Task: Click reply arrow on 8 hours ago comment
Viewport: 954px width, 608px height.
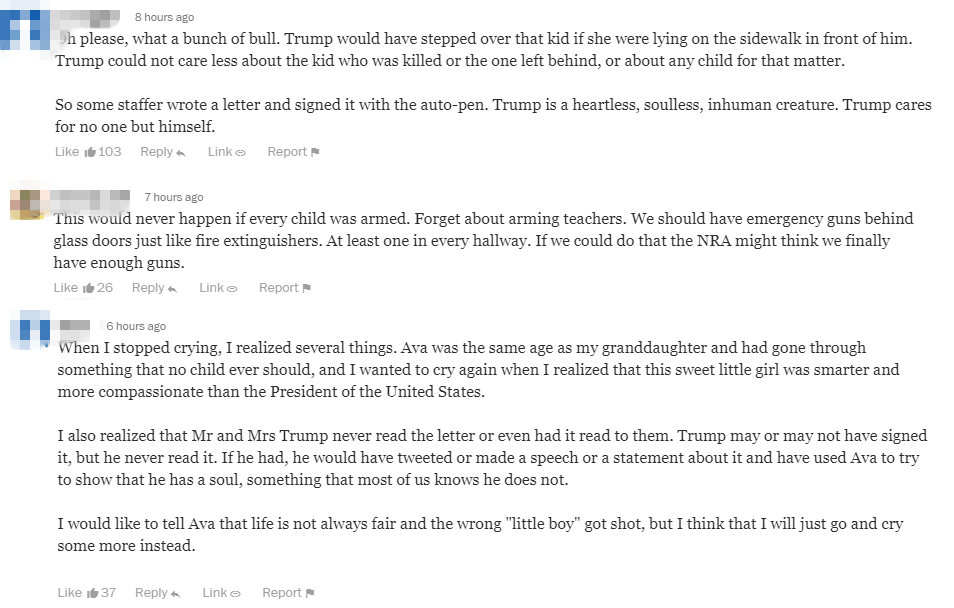Action: coord(180,153)
